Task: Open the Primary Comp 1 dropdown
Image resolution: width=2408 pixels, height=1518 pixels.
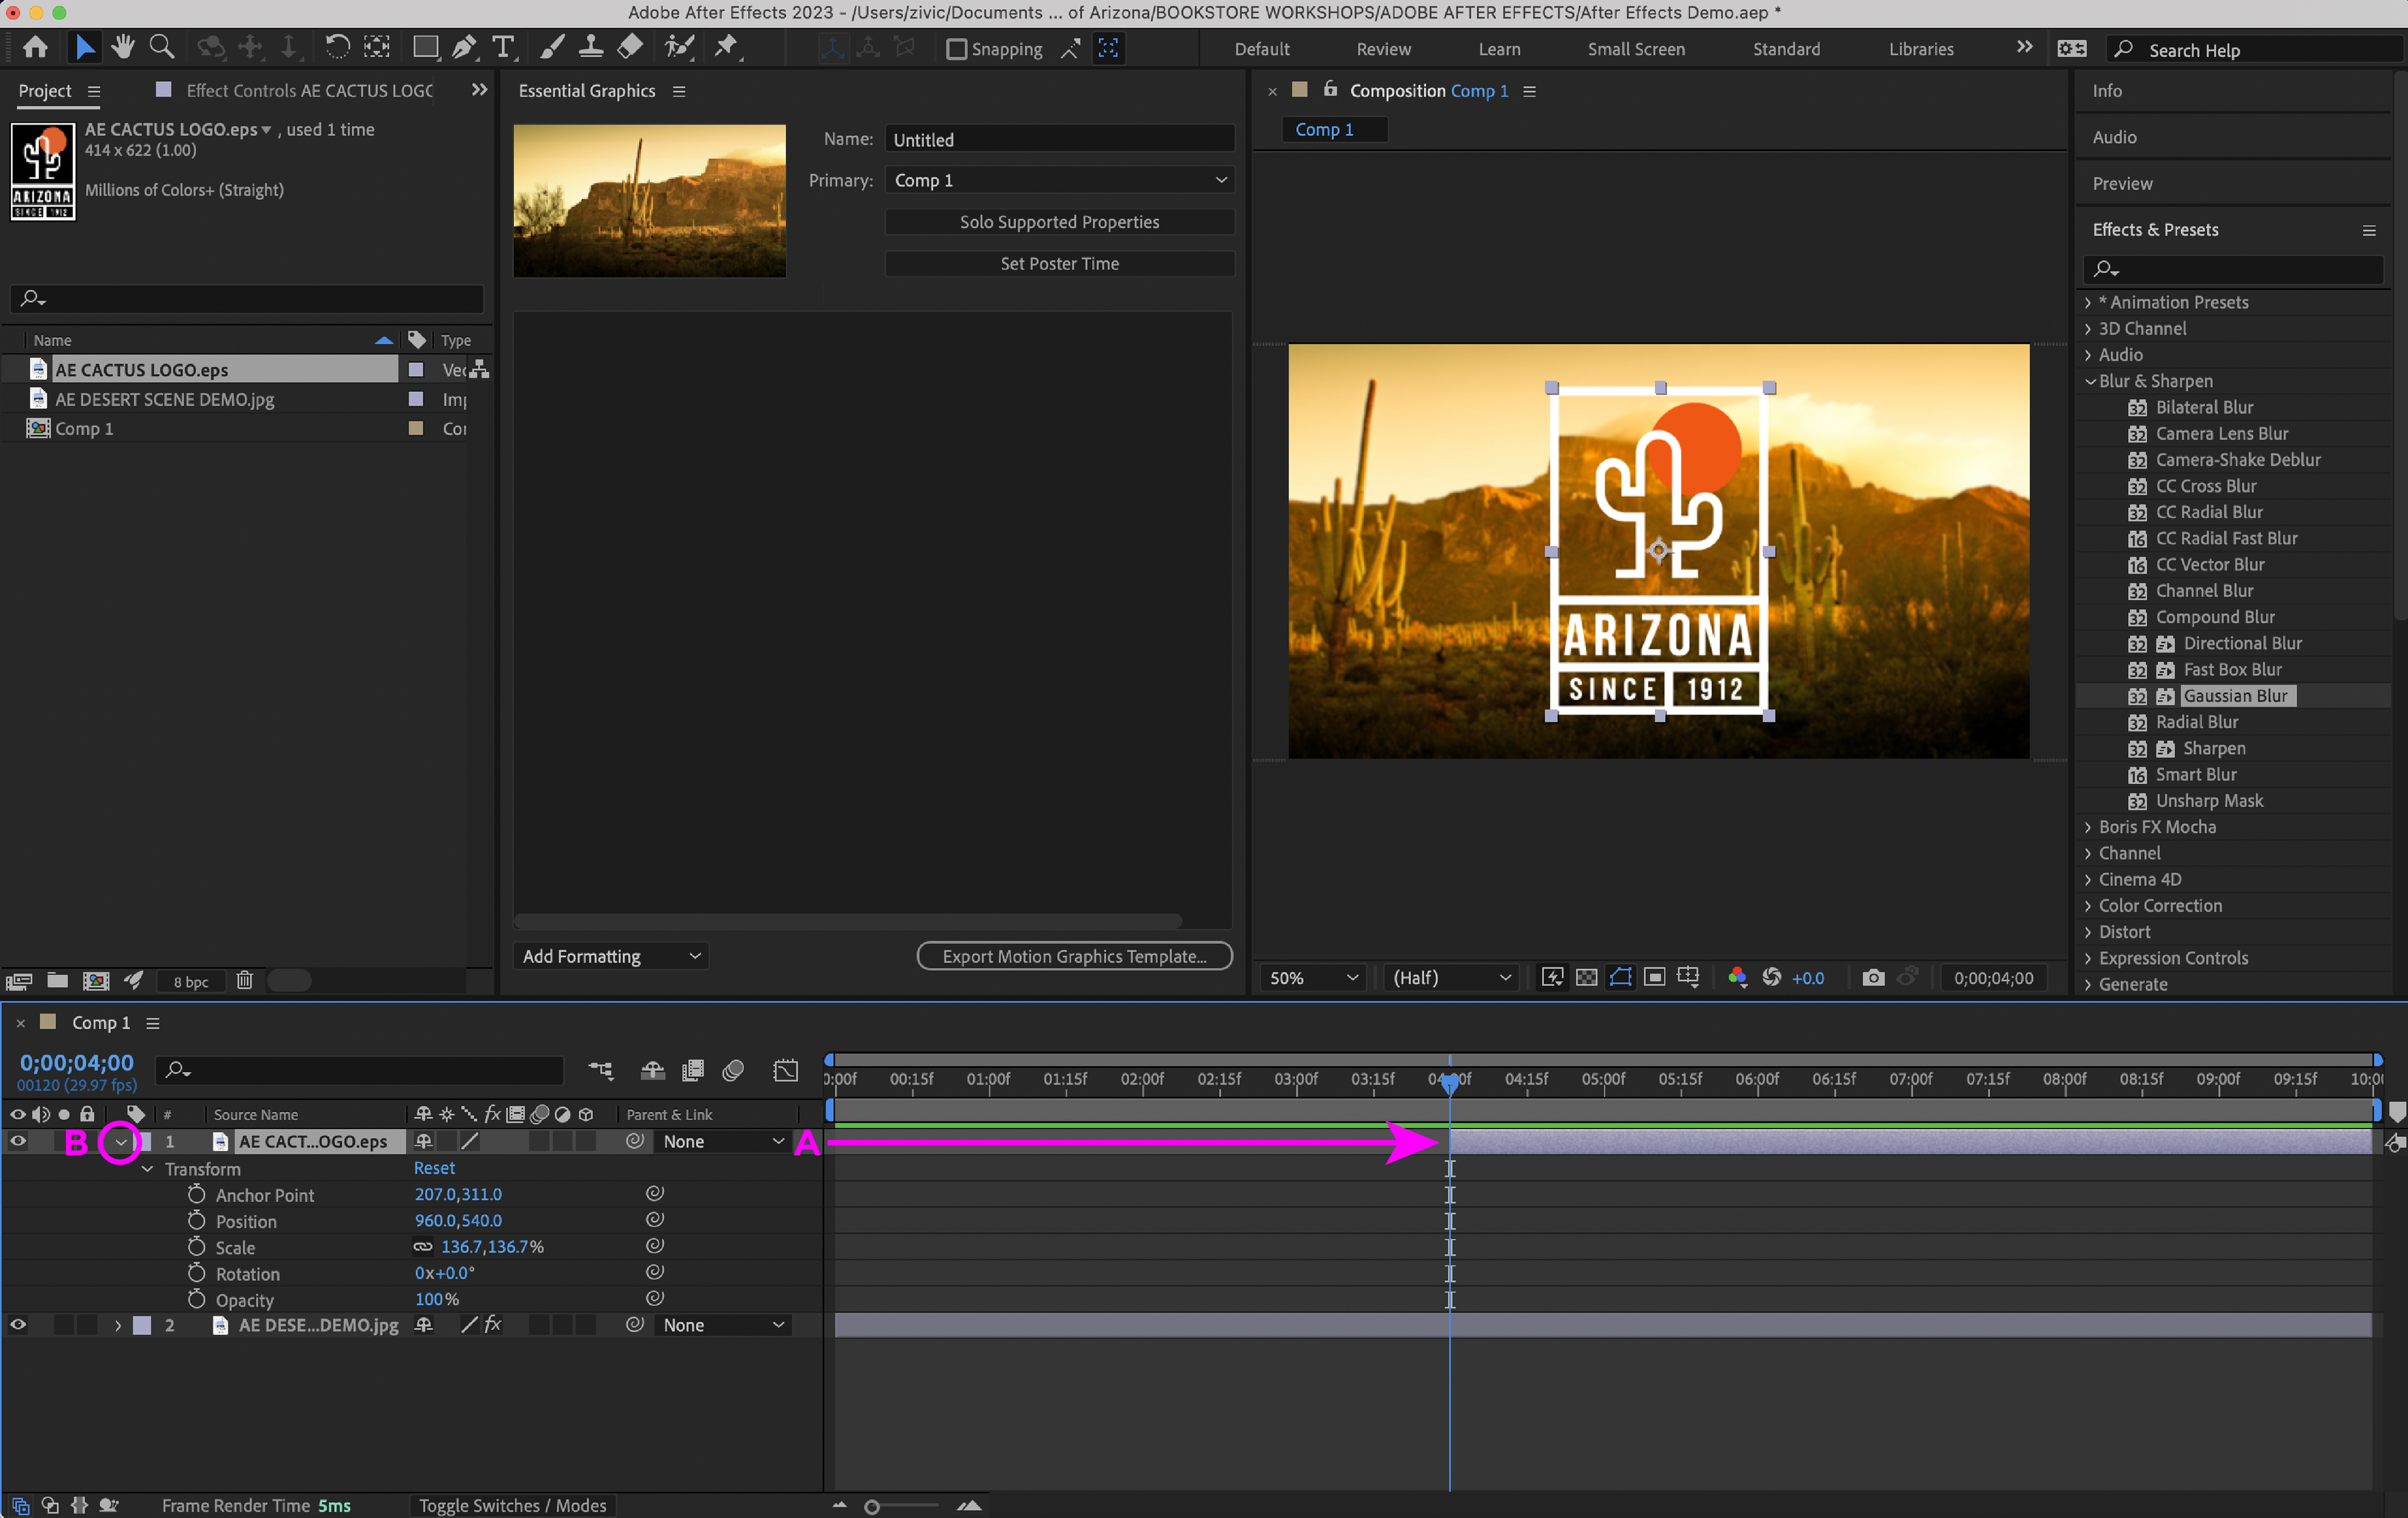Action: (1059, 180)
